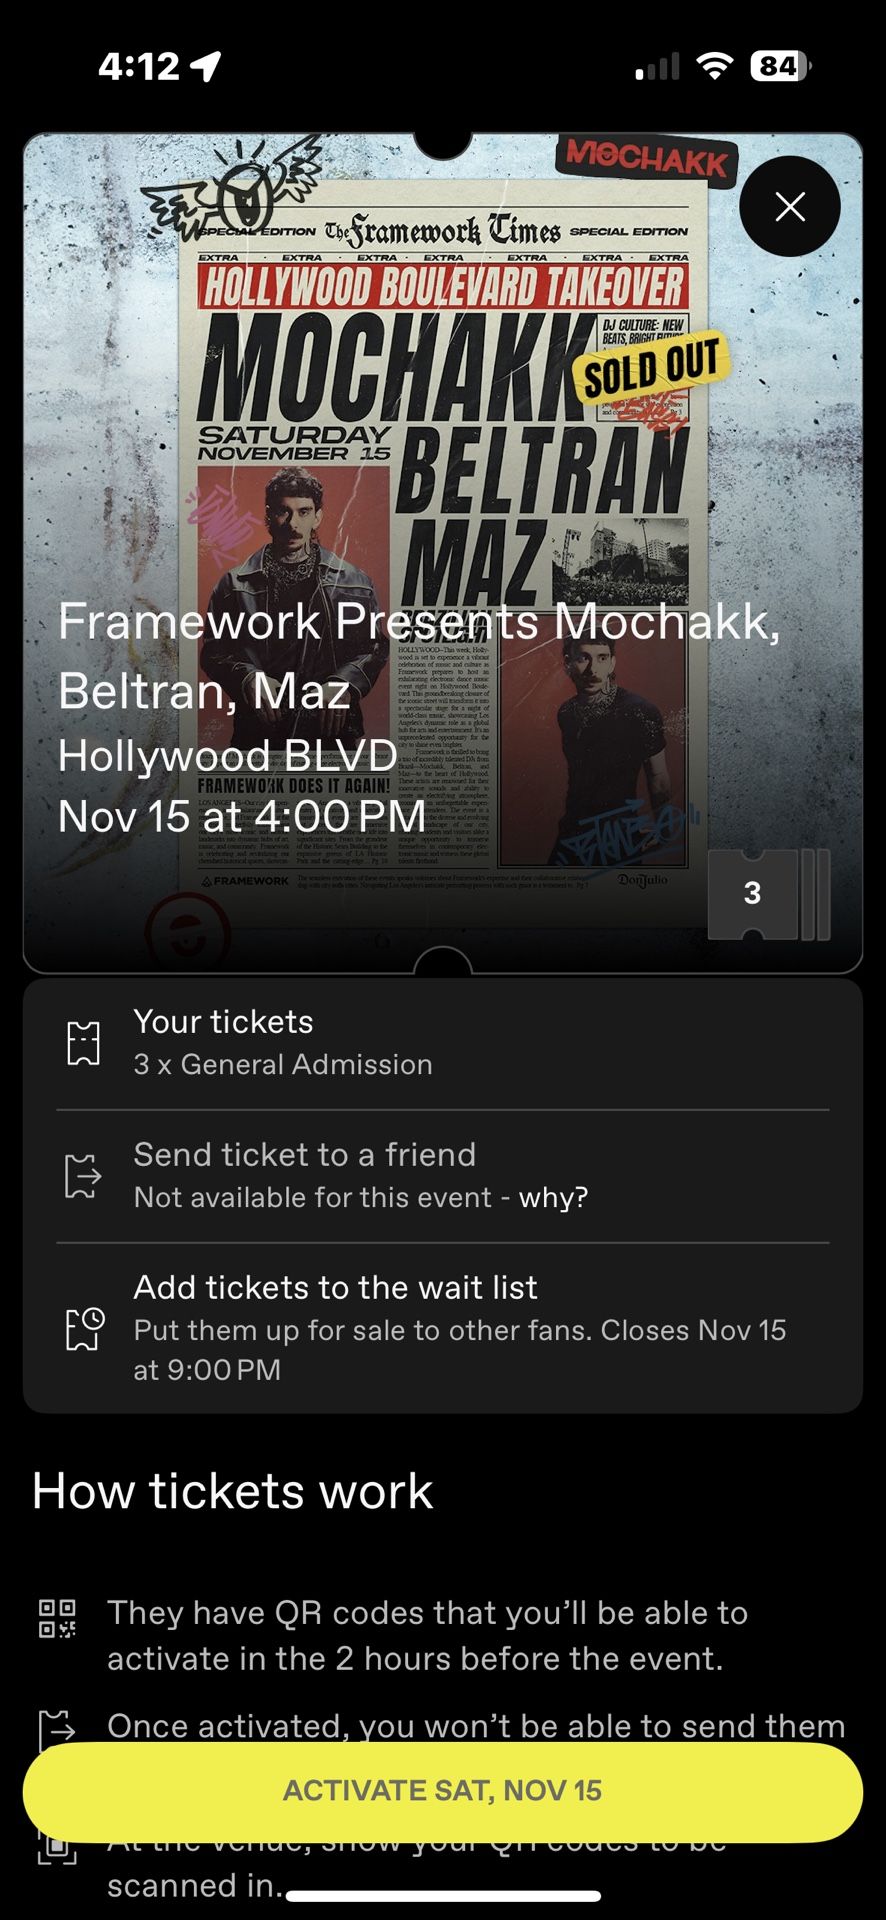This screenshot has width=886, height=1920.
Task: Tap the battery indicator showing 84
Action: click(780, 66)
